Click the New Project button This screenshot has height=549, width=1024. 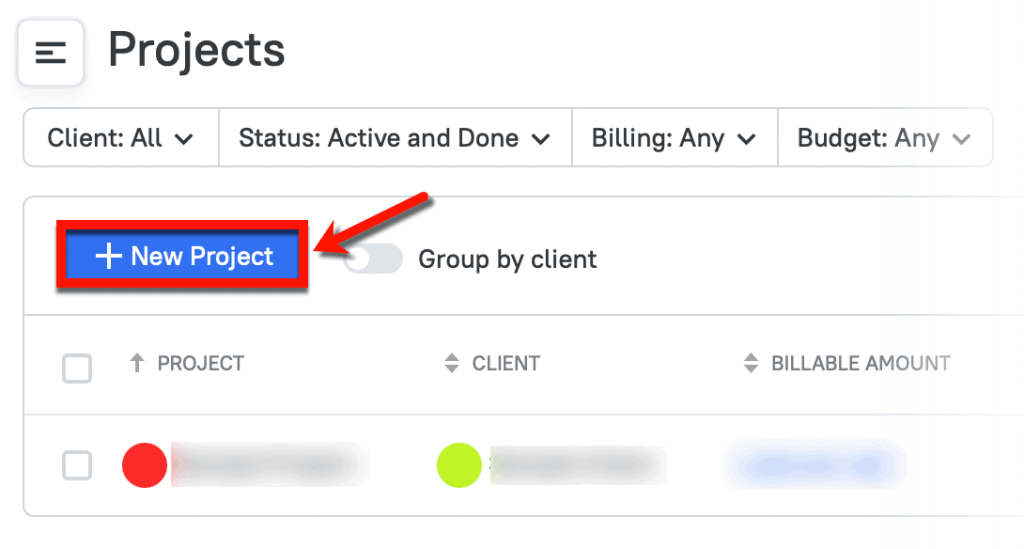click(183, 257)
